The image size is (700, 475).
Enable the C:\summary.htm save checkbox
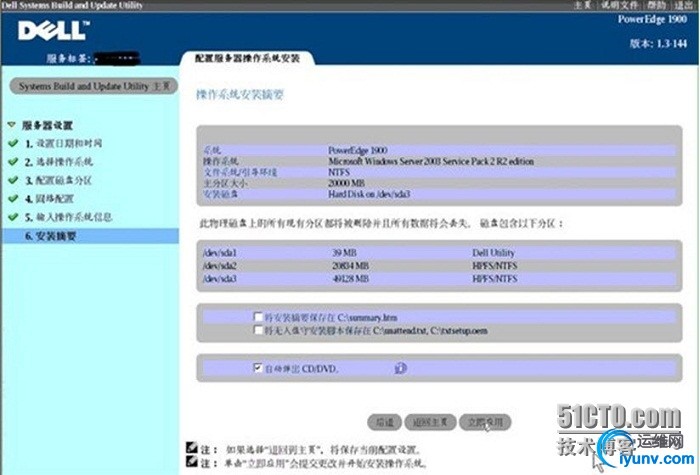coord(258,317)
